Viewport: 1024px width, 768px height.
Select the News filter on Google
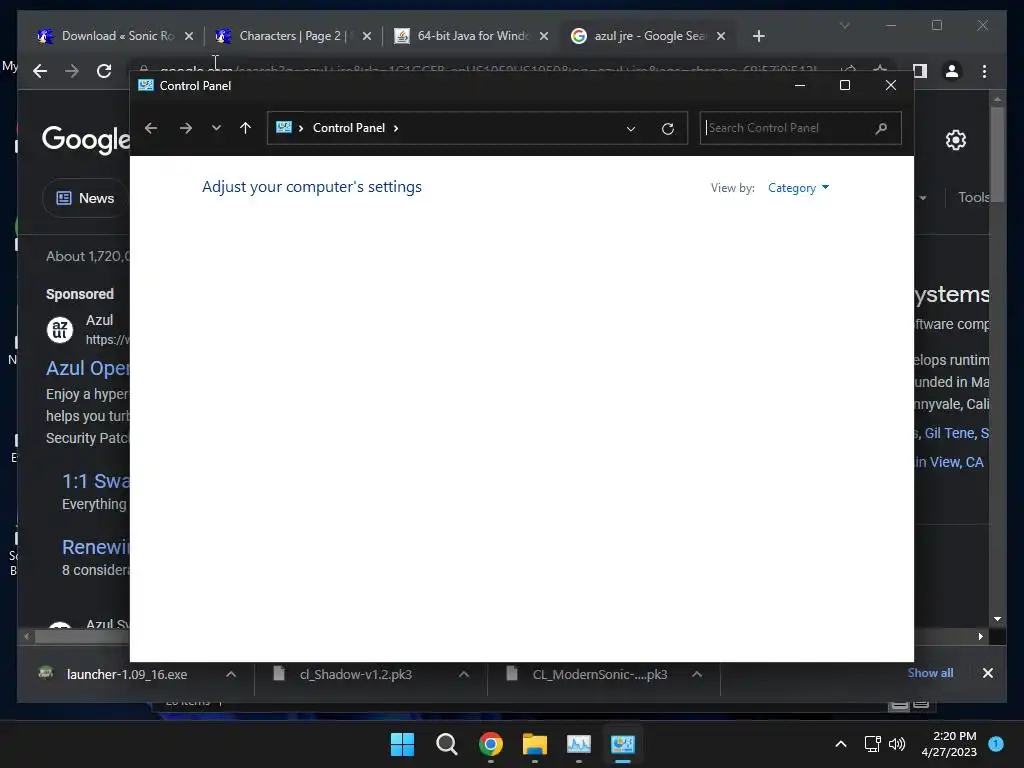click(86, 198)
